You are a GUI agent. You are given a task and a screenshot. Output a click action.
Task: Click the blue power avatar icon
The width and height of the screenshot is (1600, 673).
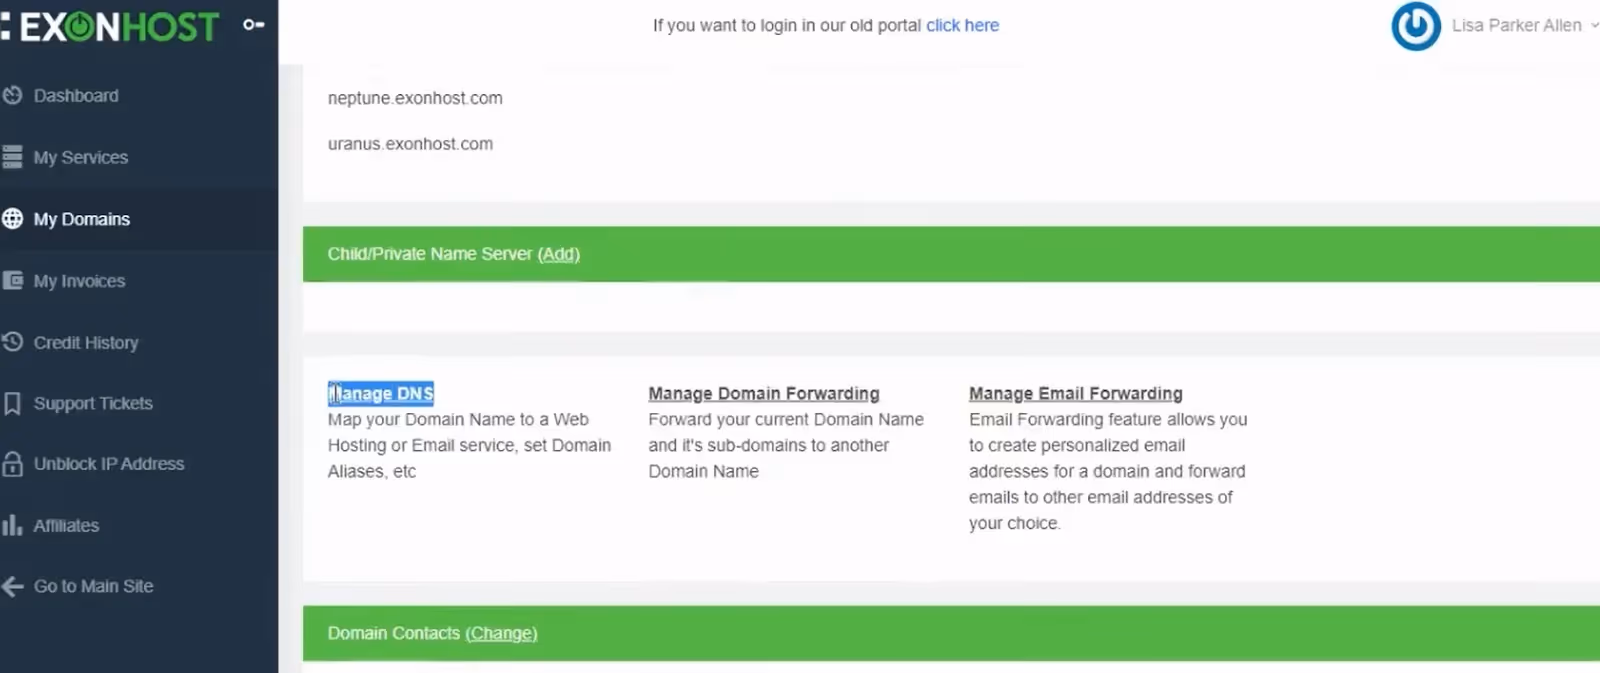pyautogui.click(x=1416, y=26)
